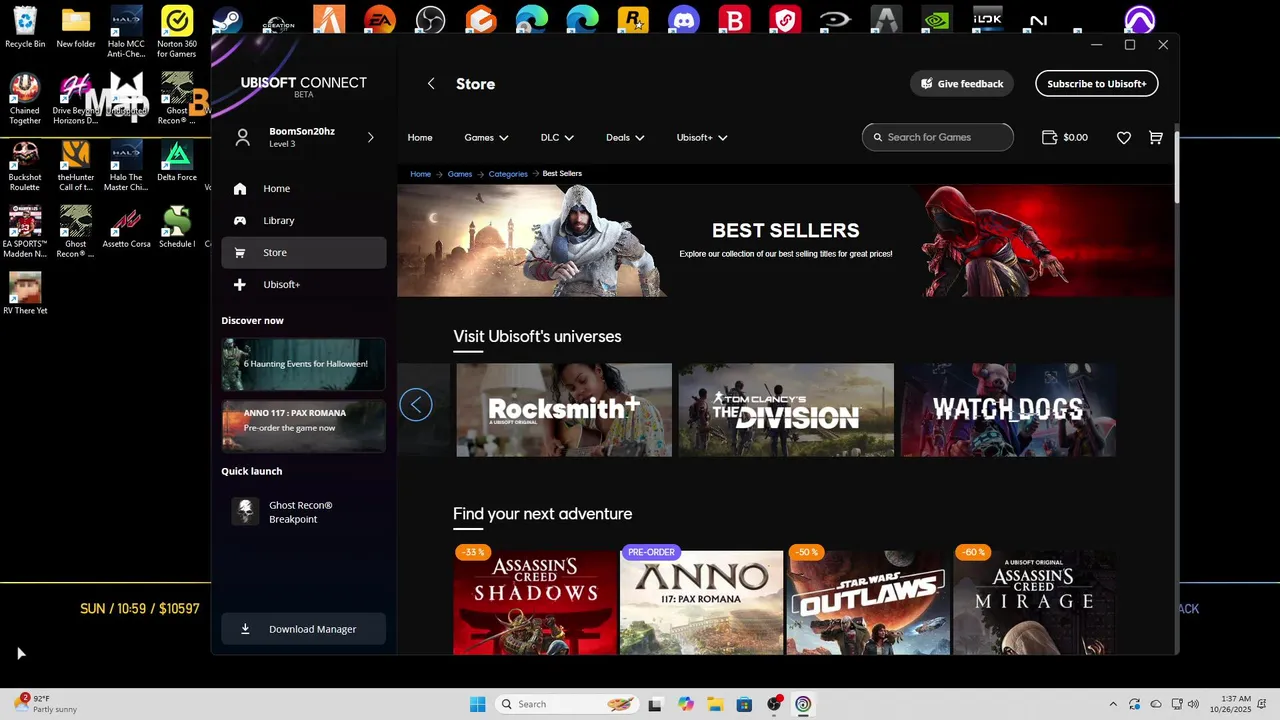The height and width of the screenshot is (720, 1280).
Task: Click Subscribe to Ubisoft+ button
Action: point(1097,84)
